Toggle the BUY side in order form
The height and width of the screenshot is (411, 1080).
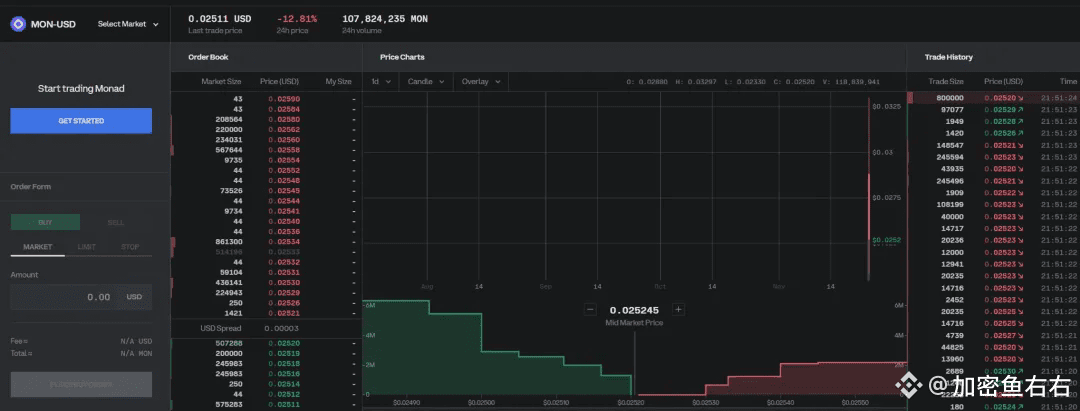[45, 222]
